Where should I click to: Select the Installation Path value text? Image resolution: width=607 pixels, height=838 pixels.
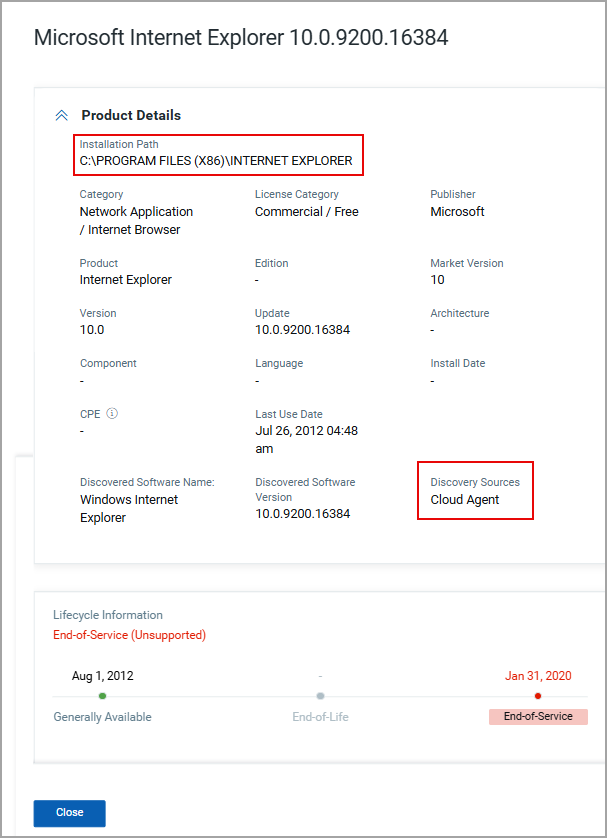[x=216, y=161]
